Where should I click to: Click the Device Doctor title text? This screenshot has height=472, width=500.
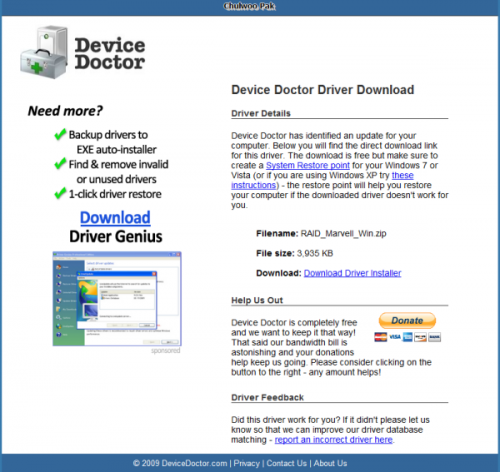110,53
